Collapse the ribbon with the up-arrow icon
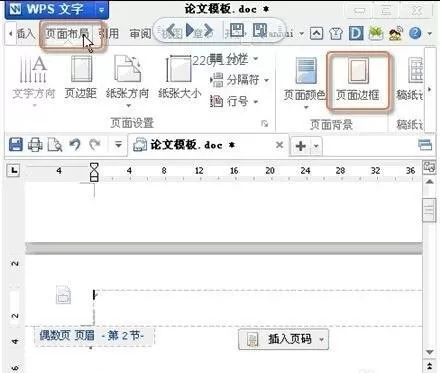440x373 pixels. [x=316, y=33]
